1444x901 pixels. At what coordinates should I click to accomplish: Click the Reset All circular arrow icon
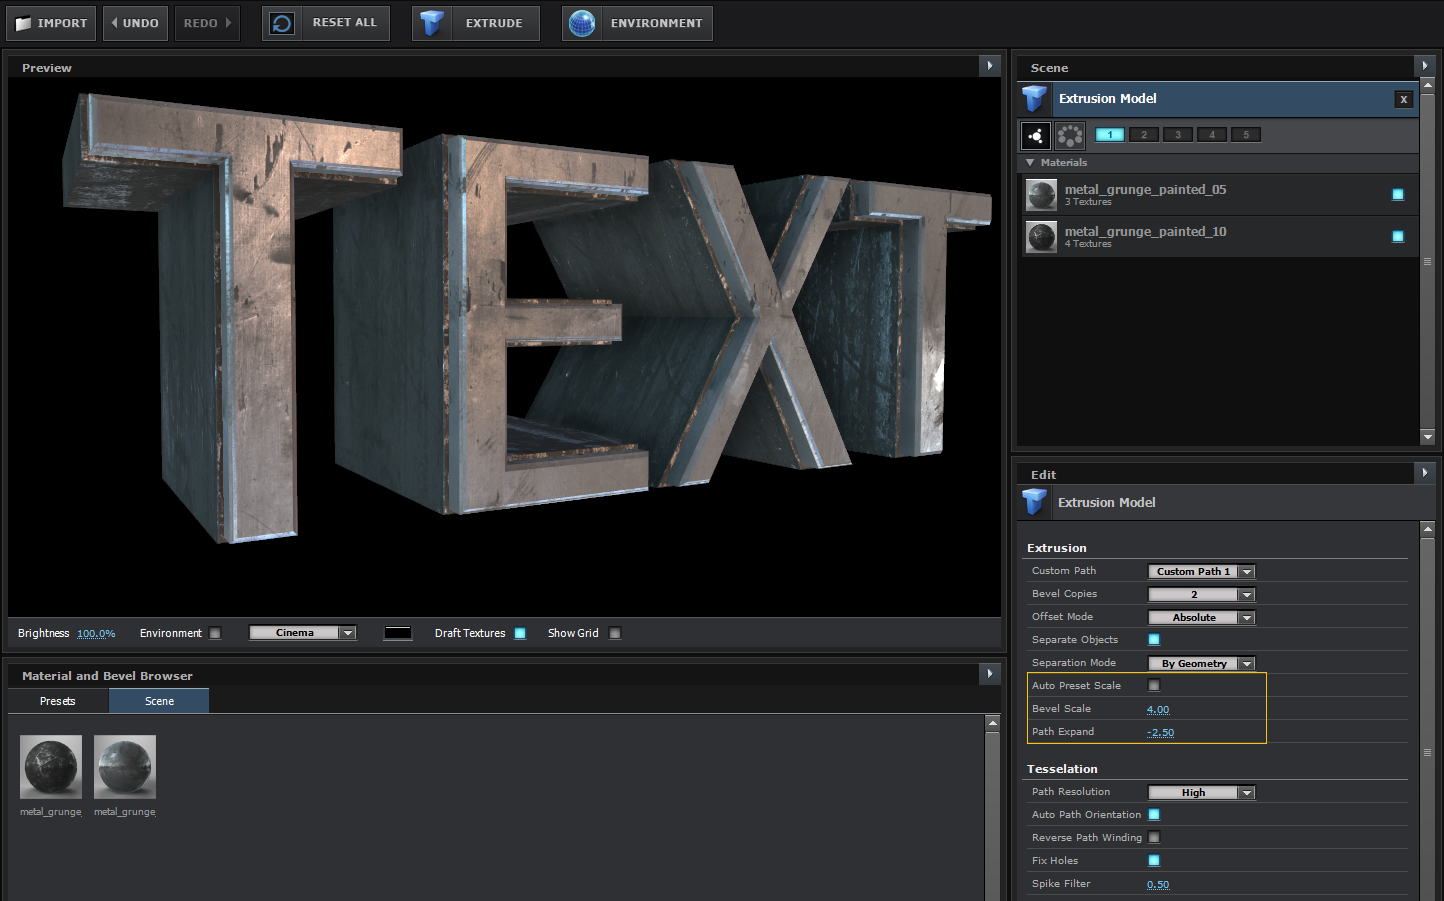click(x=283, y=23)
